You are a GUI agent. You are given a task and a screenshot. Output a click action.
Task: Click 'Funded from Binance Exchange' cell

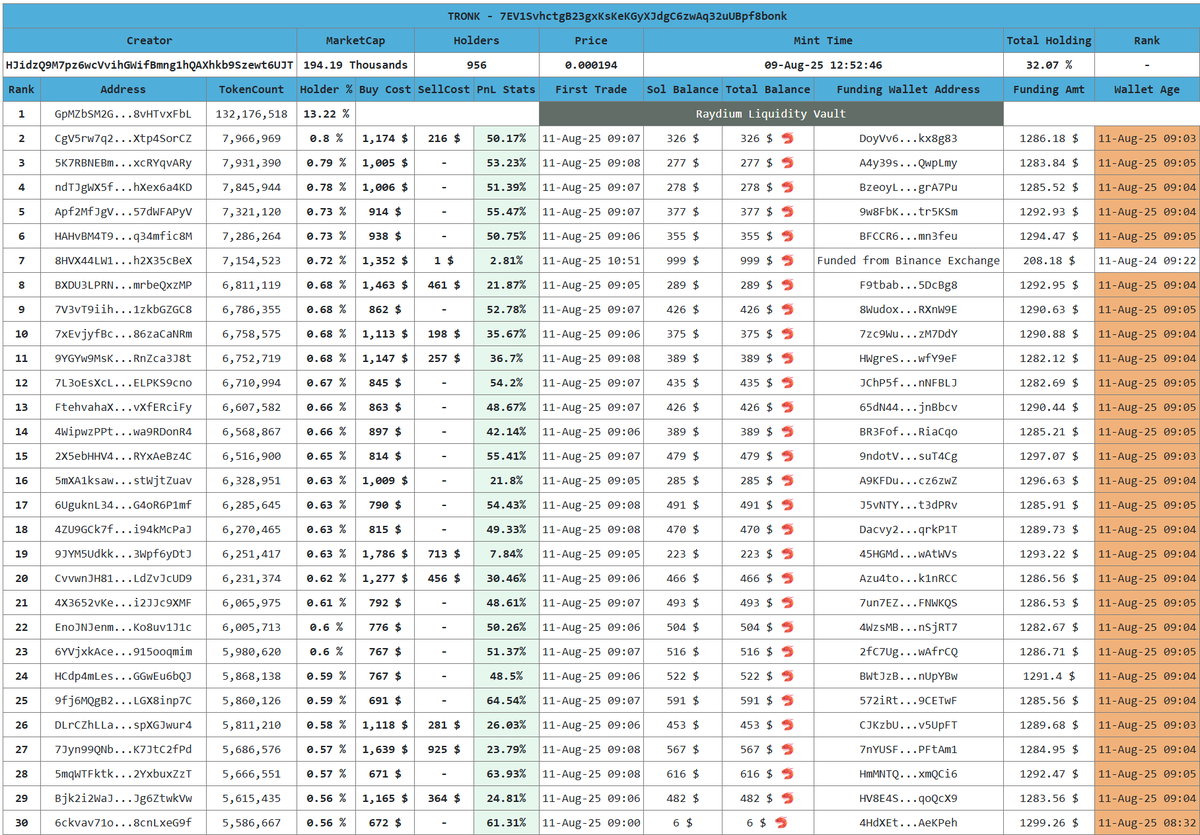[x=908, y=260]
